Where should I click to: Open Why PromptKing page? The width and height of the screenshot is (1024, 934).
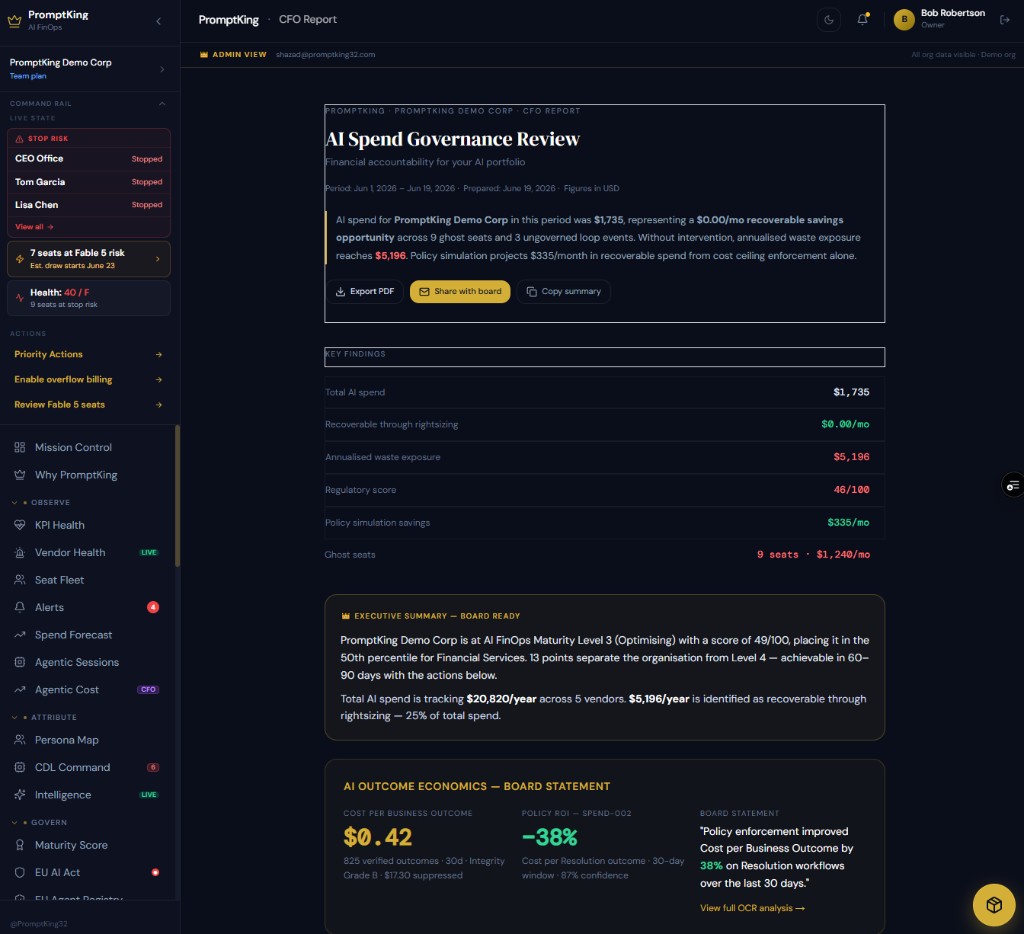click(88, 475)
